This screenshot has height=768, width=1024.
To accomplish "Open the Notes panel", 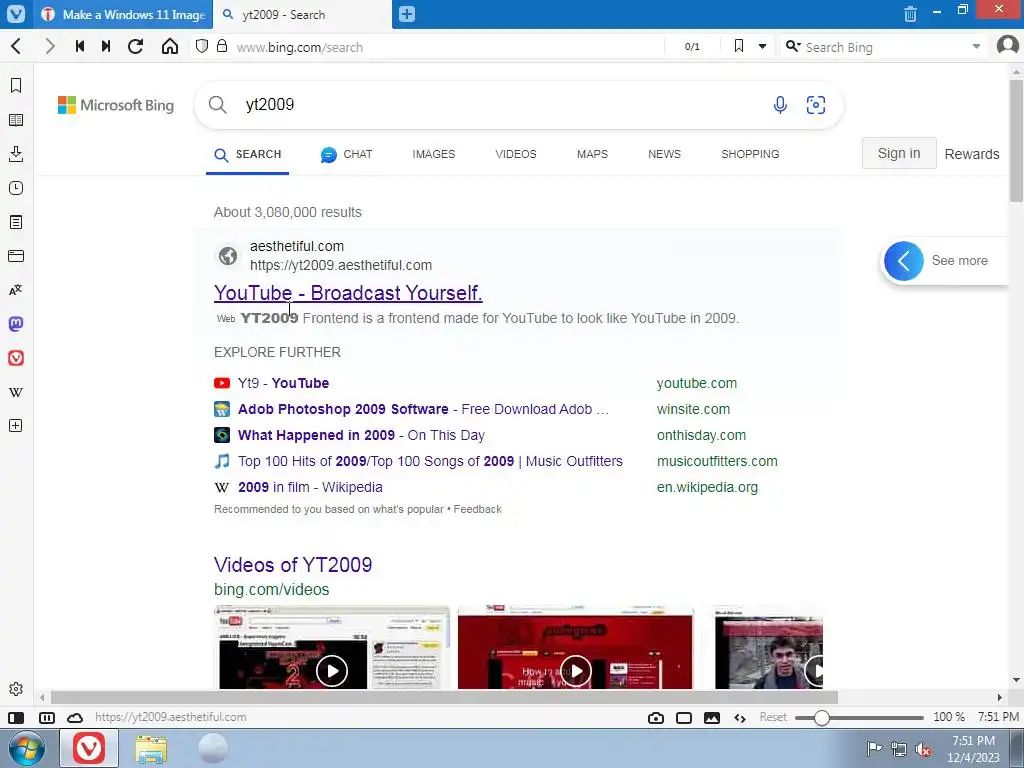I will pos(16,222).
